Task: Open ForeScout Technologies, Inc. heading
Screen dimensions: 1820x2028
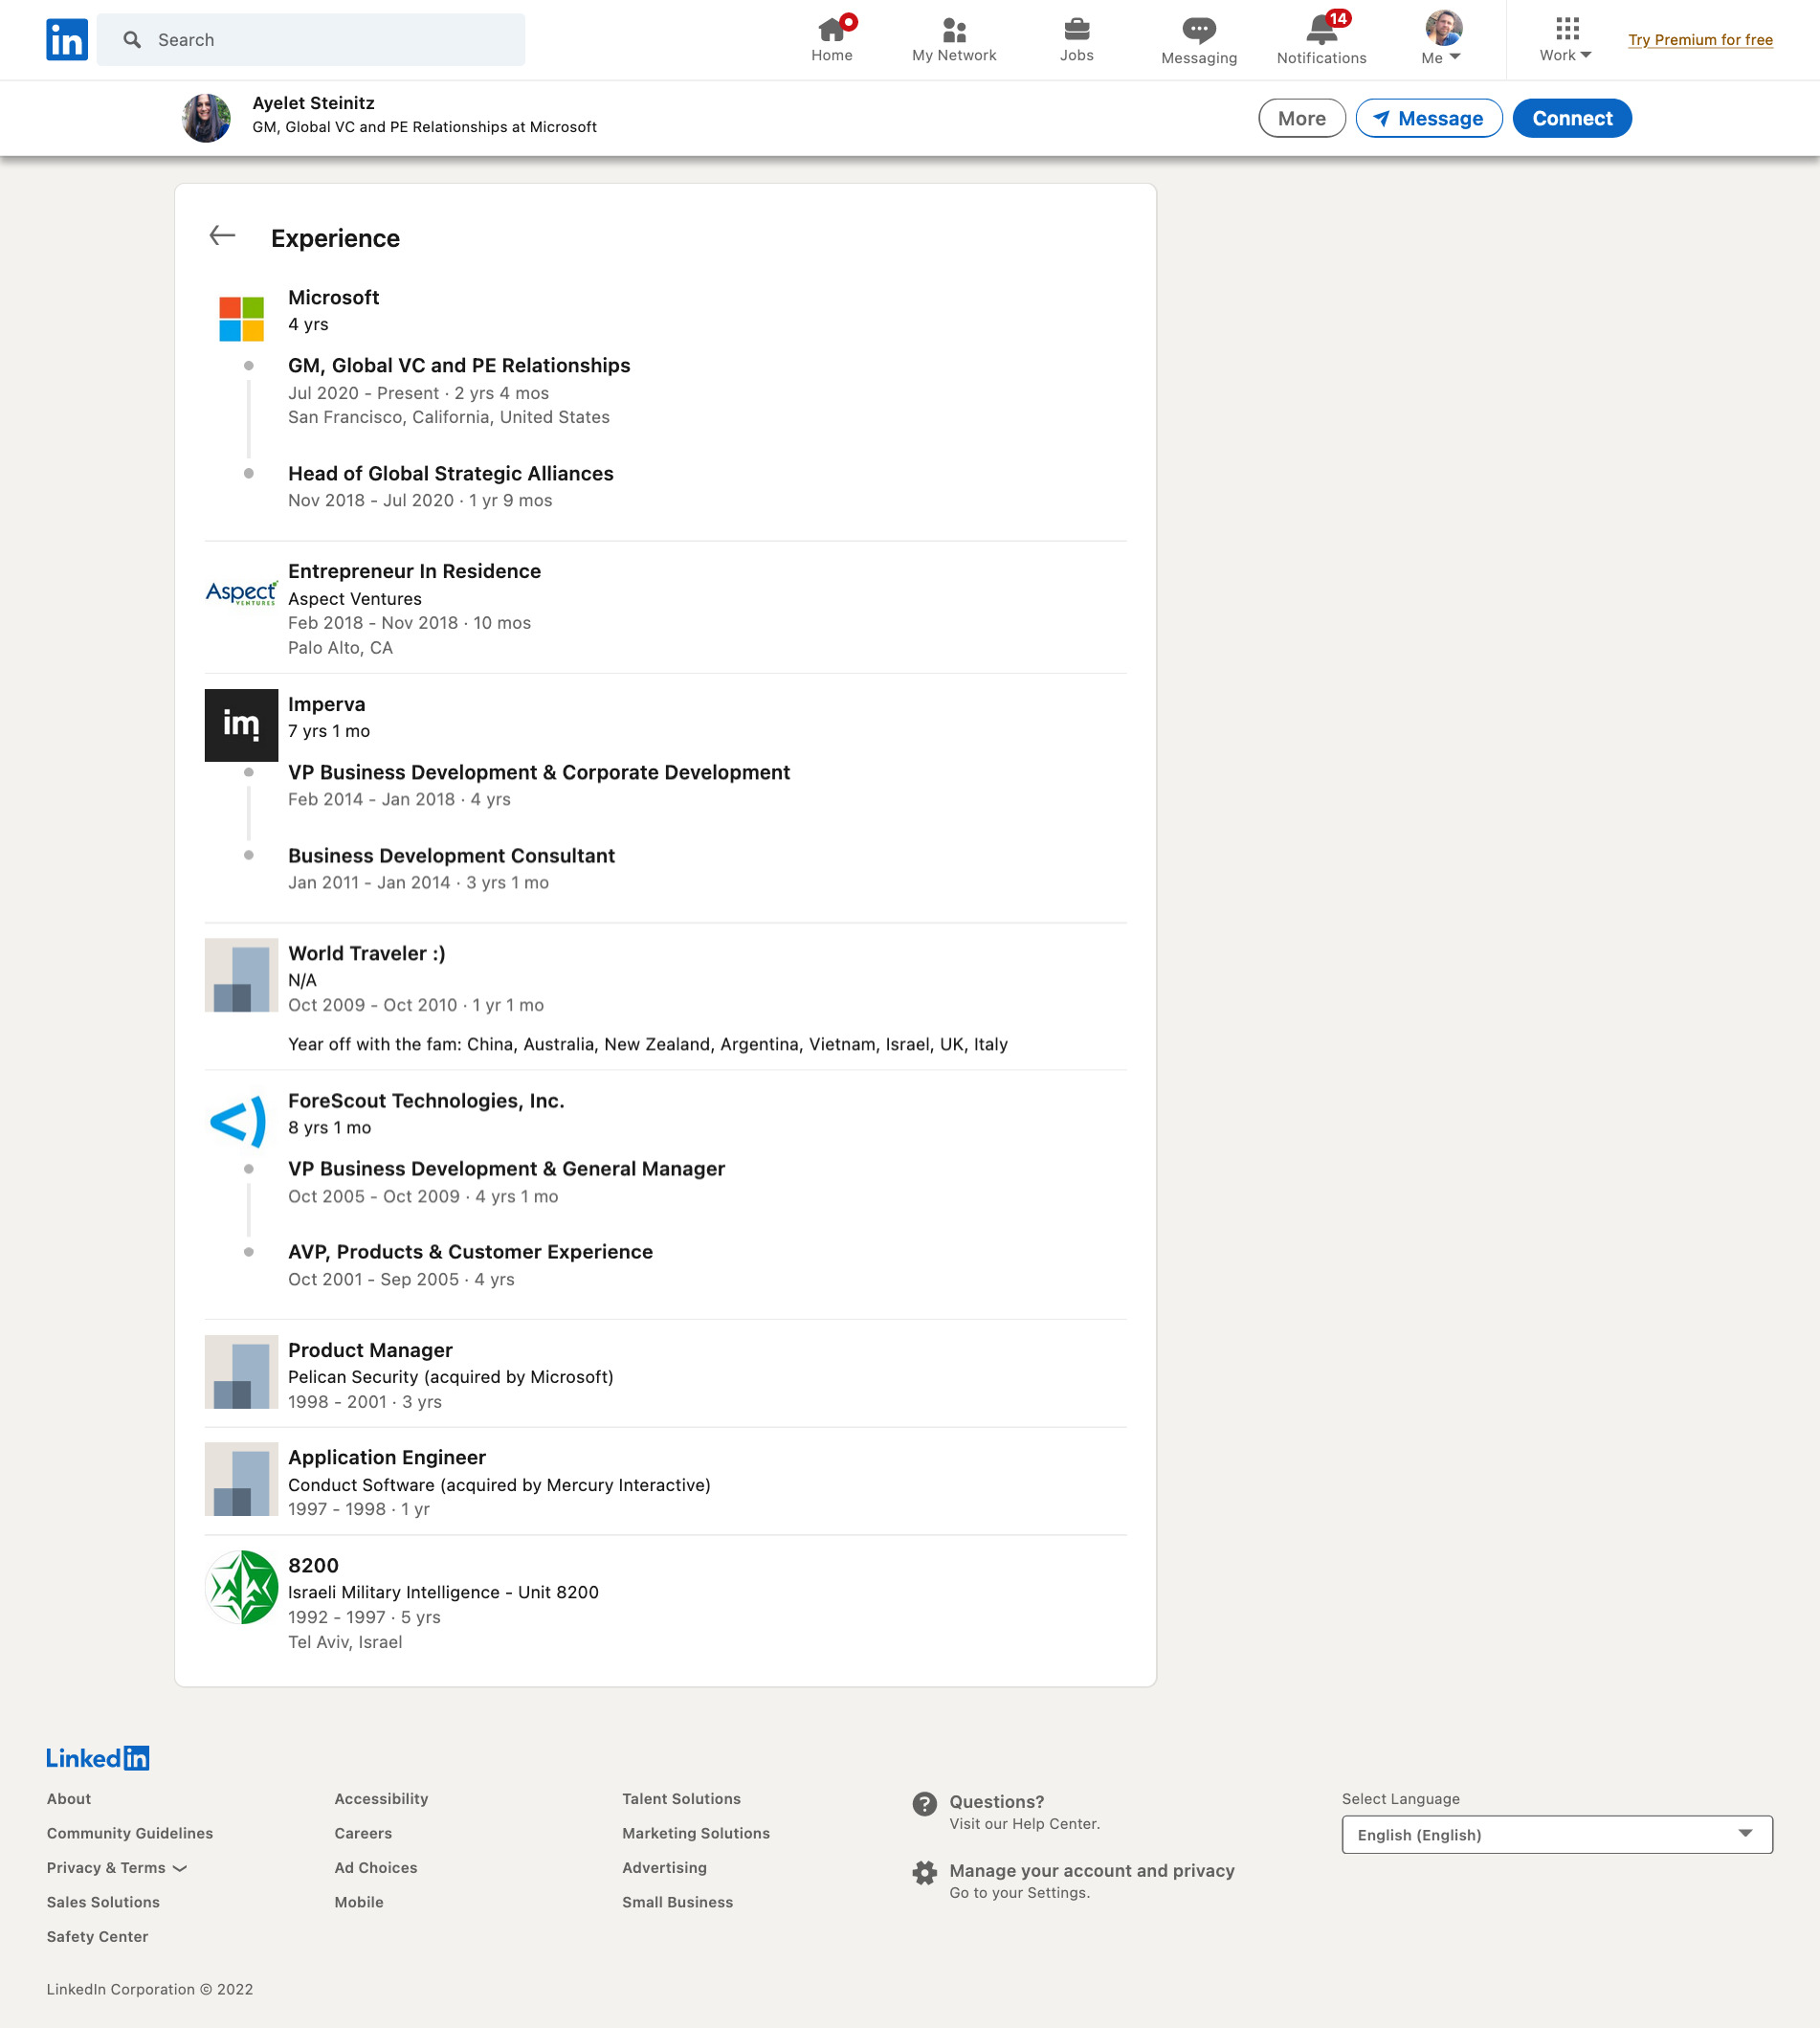Action: point(426,1100)
